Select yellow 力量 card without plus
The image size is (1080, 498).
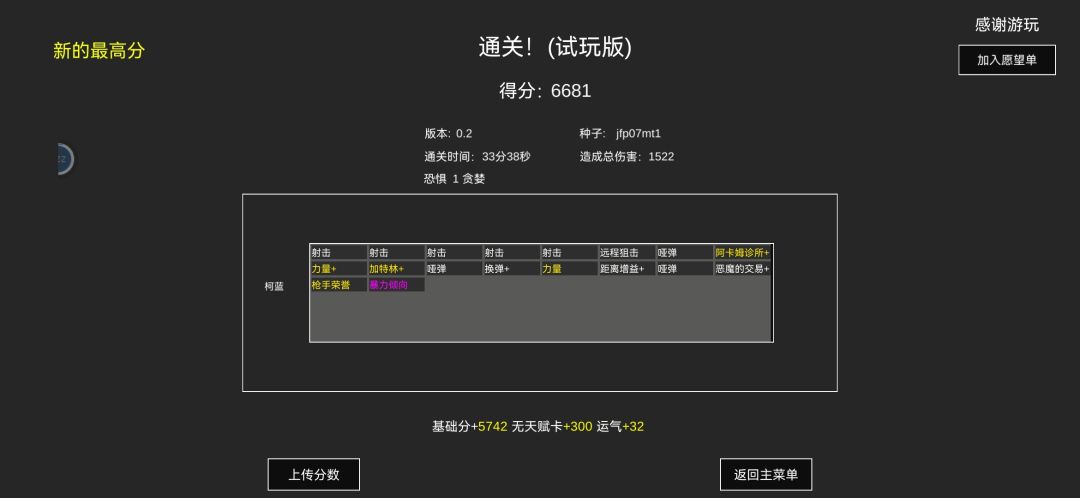[569, 269]
